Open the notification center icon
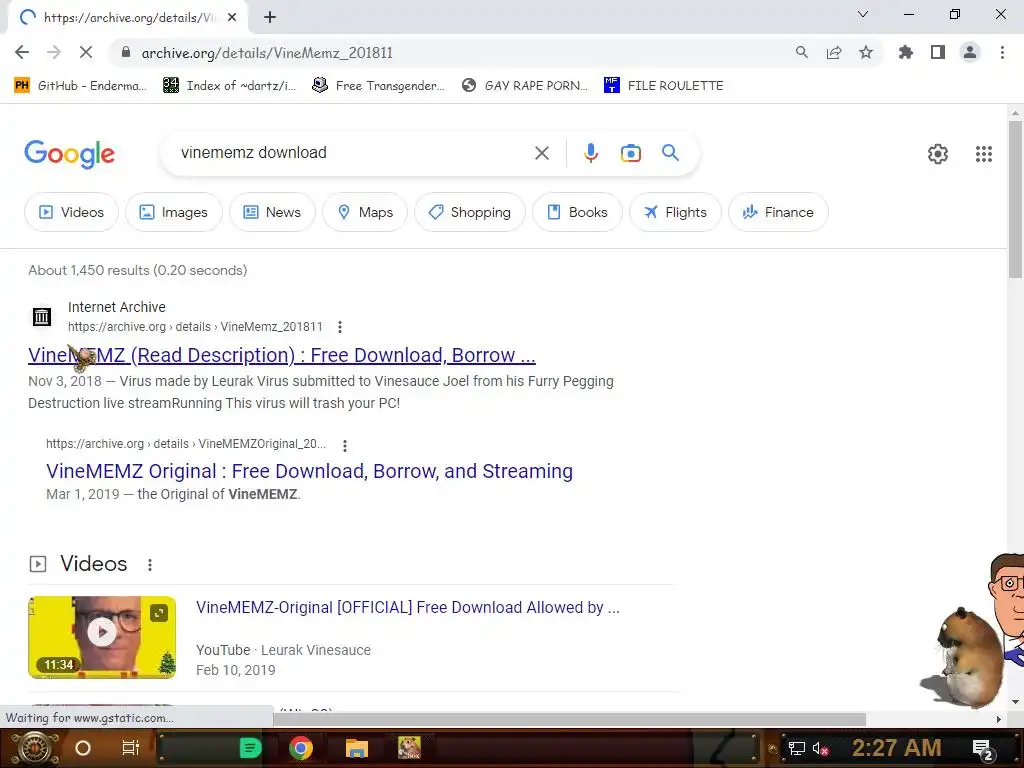 click(983, 748)
